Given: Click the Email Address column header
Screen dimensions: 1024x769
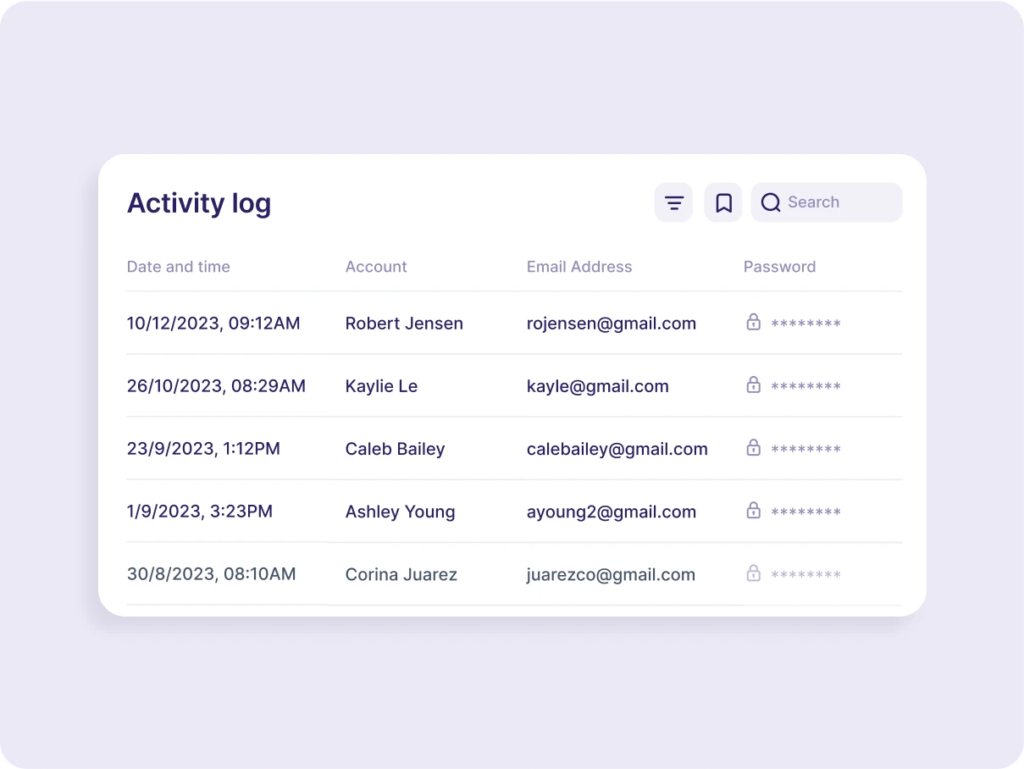Looking at the screenshot, I should tap(579, 266).
